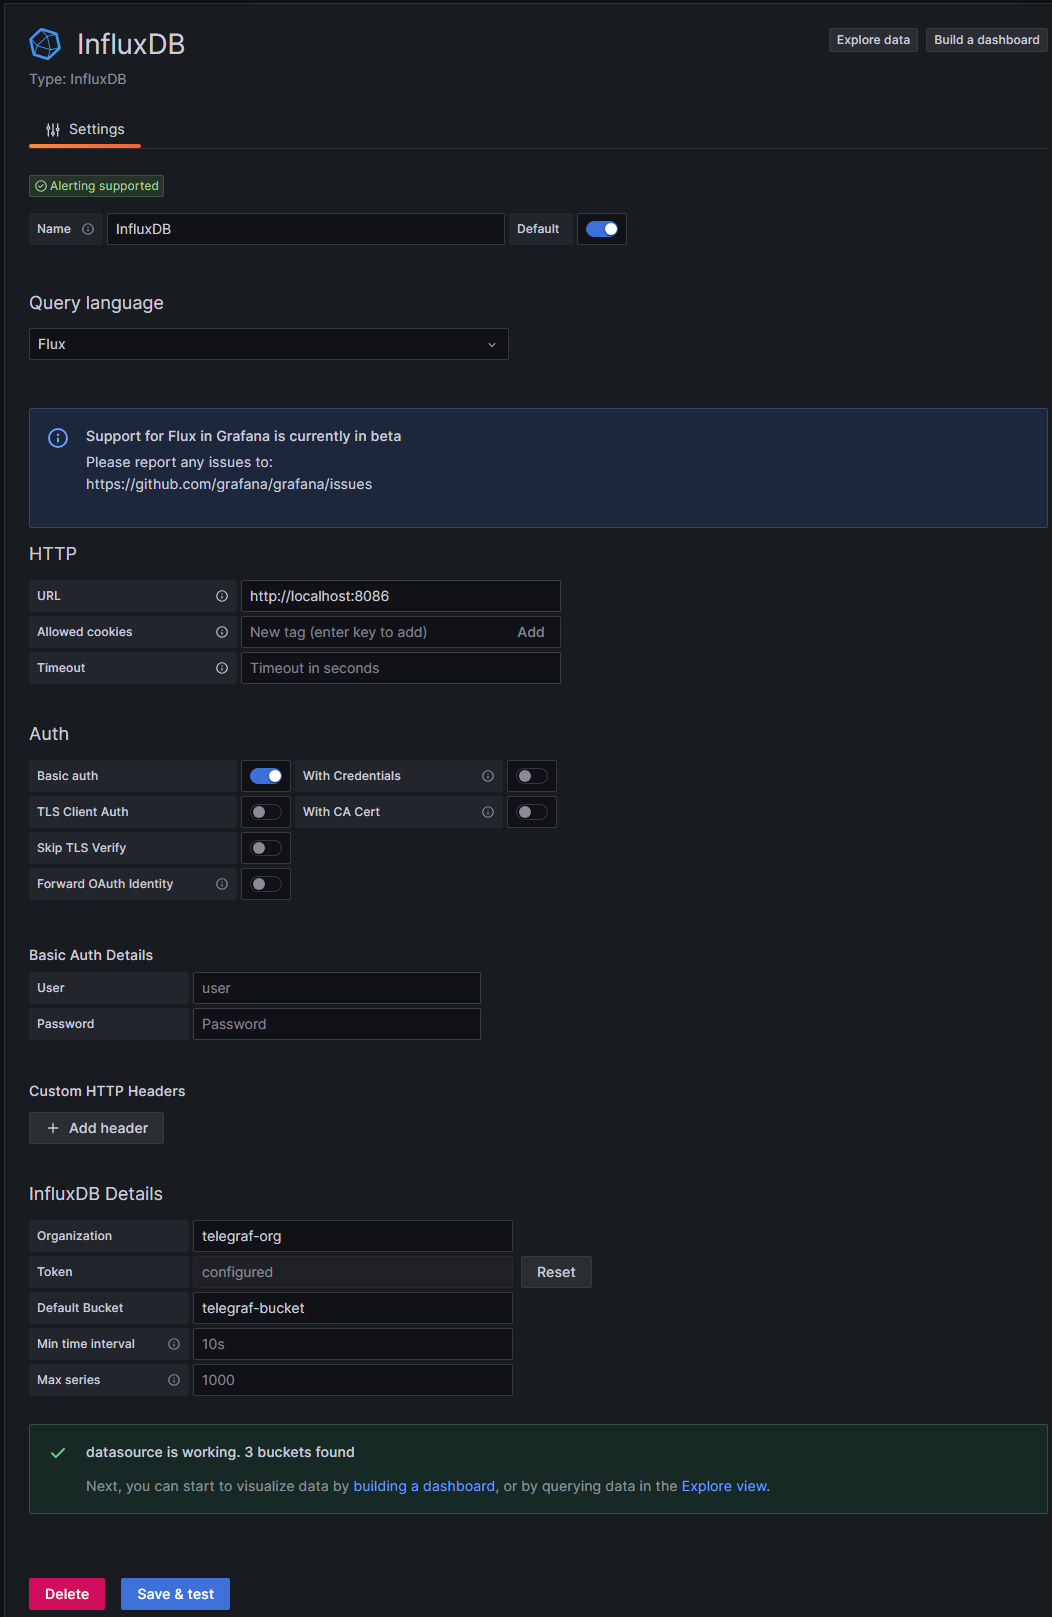
Task: Click the Allowed cookies info icon
Action: 222,632
